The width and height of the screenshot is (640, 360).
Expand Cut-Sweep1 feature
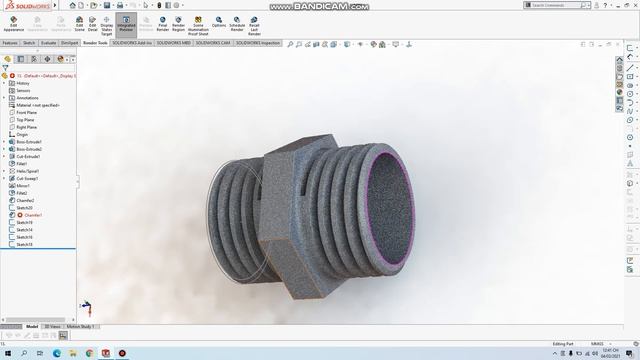click(4, 179)
